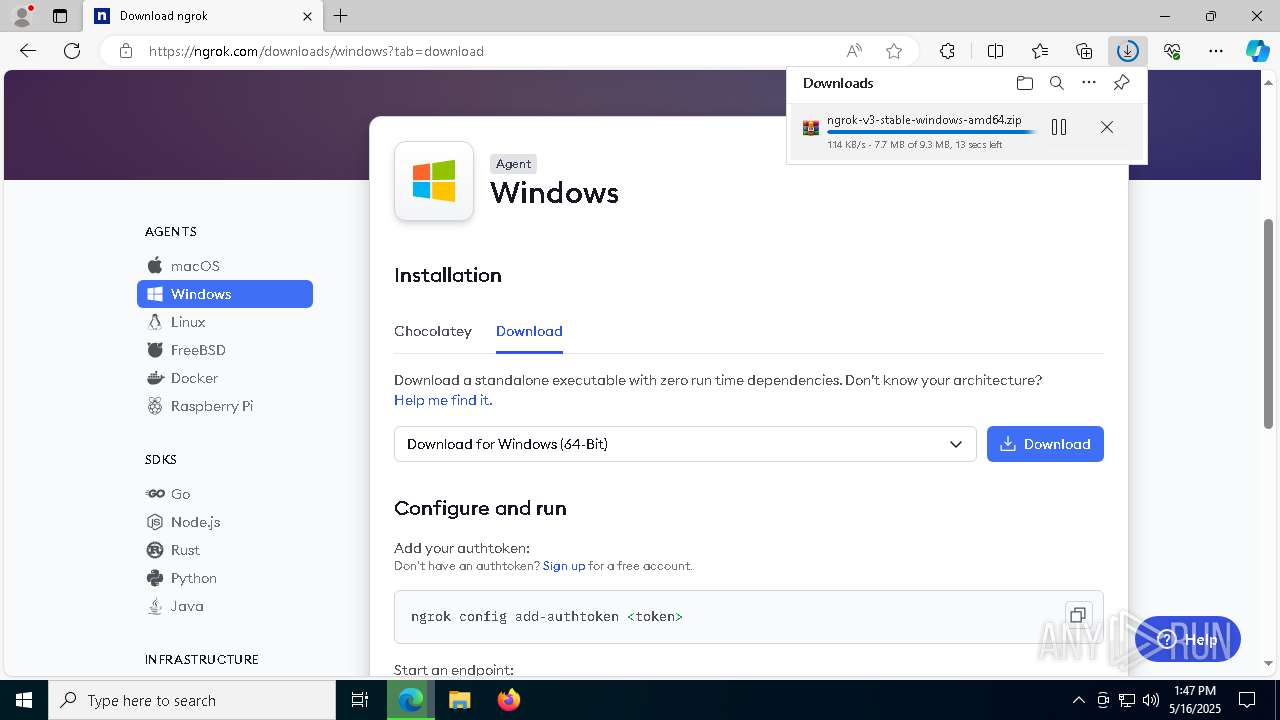
Task: Open the Help chat widget
Action: click(x=1188, y=639)
